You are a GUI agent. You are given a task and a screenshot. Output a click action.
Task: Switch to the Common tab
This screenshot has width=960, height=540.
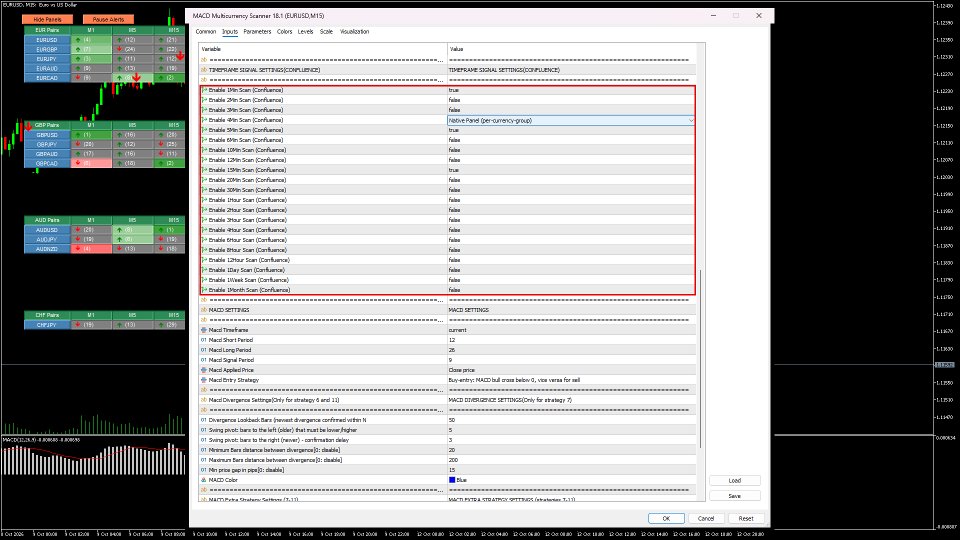tap(206, 32)
